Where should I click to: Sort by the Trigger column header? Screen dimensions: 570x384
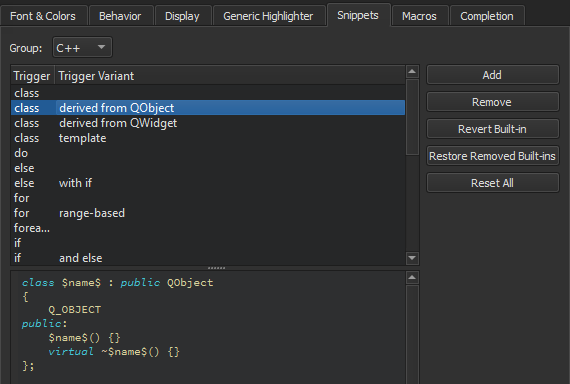point(32,76)
